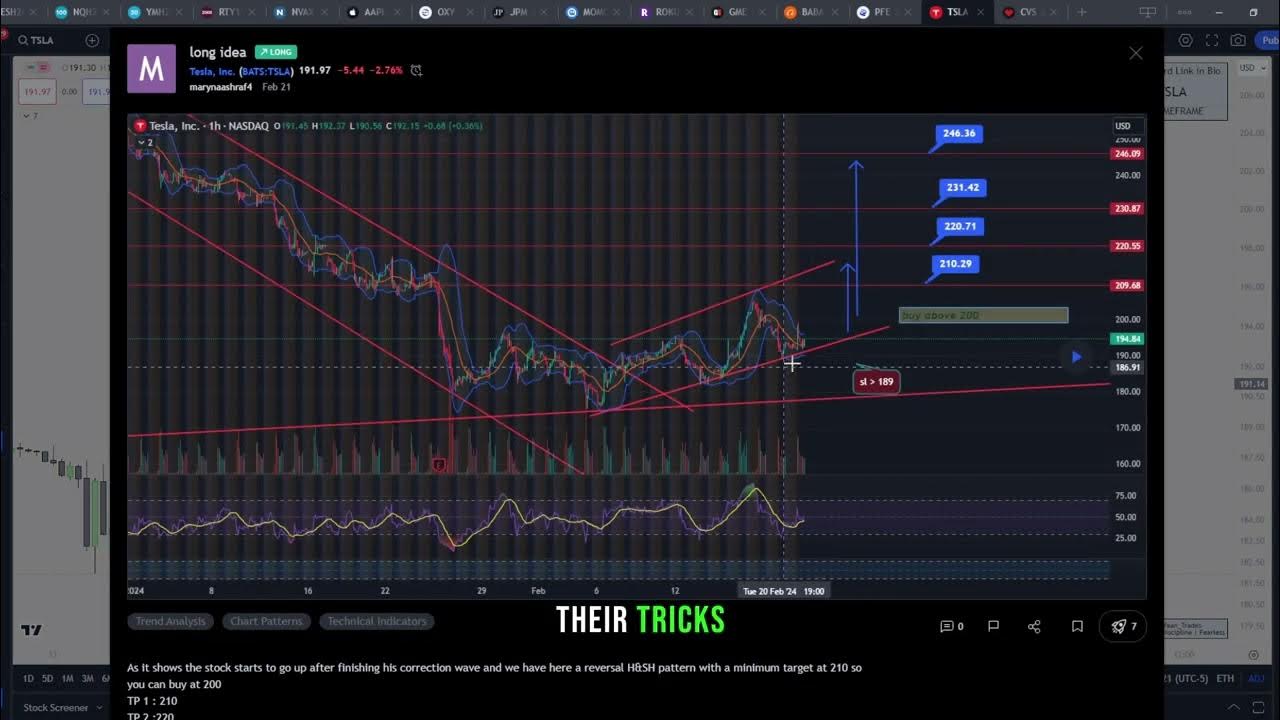
Task: Close the long idea popup
Action: coord(1136,53)
